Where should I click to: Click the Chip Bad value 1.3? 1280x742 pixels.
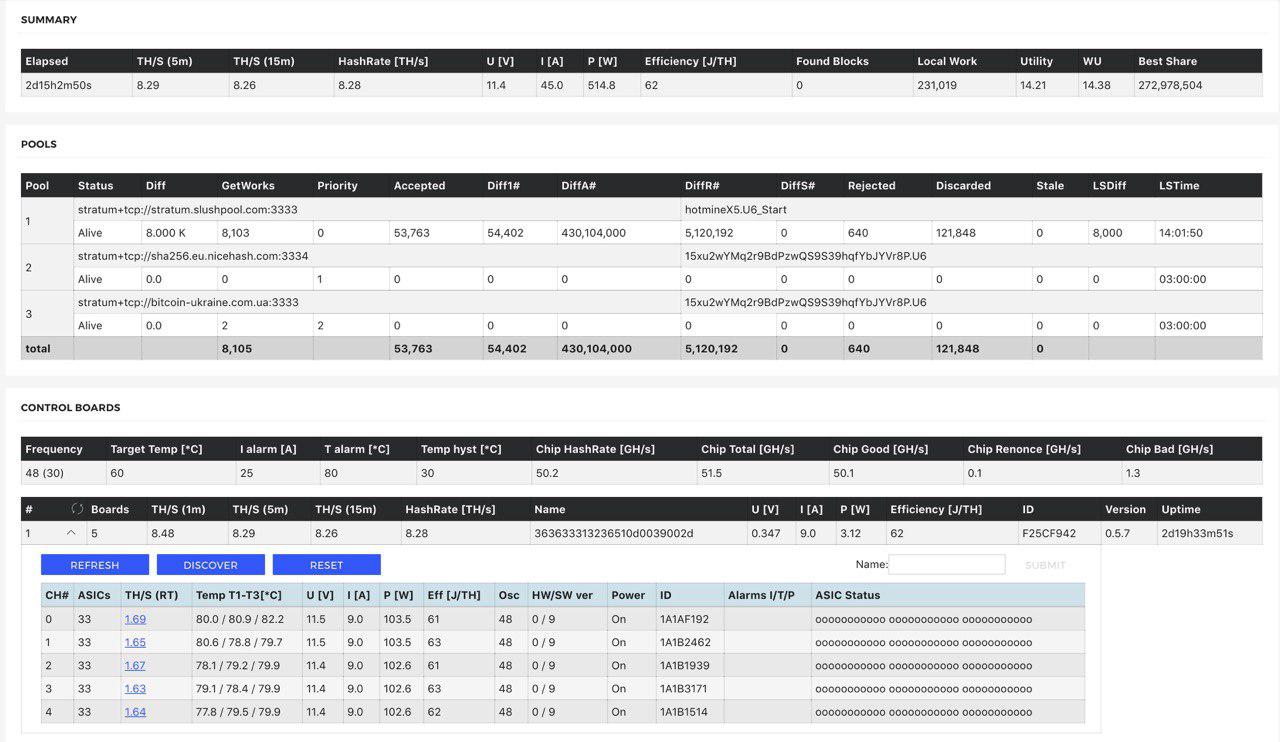(x=1133, y=473)
